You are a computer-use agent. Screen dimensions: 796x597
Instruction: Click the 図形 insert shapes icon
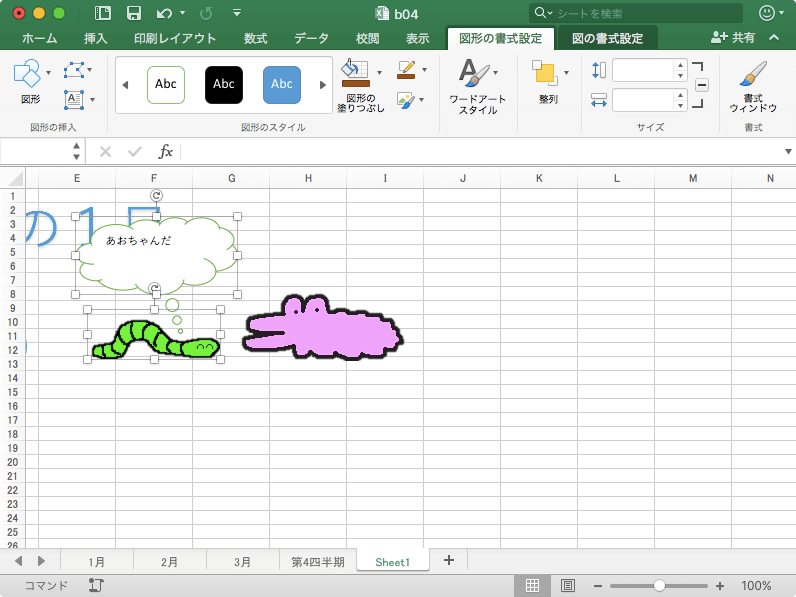pyautogui.click(x=27, y=73)
